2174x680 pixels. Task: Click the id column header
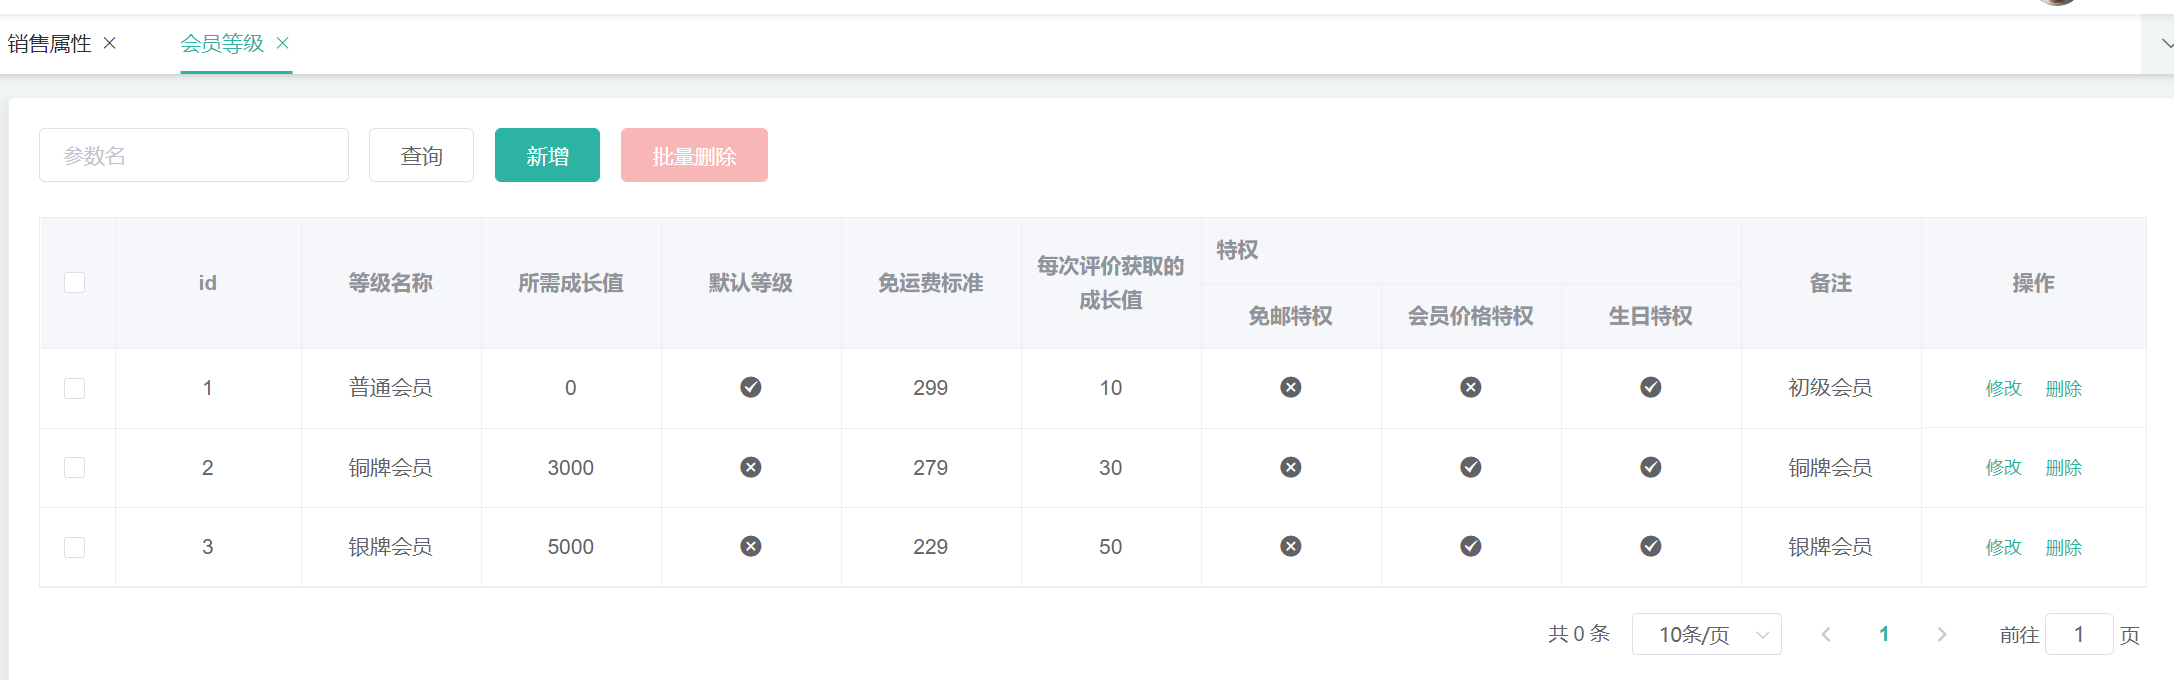pyautogui.click(x=208, y=283)
